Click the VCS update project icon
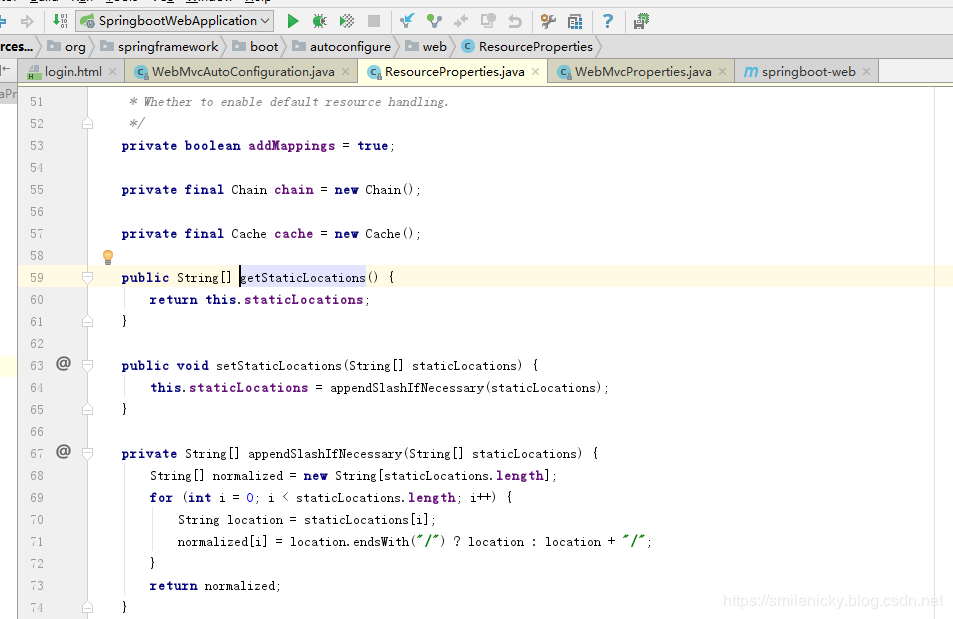 (x=407, y=21)
